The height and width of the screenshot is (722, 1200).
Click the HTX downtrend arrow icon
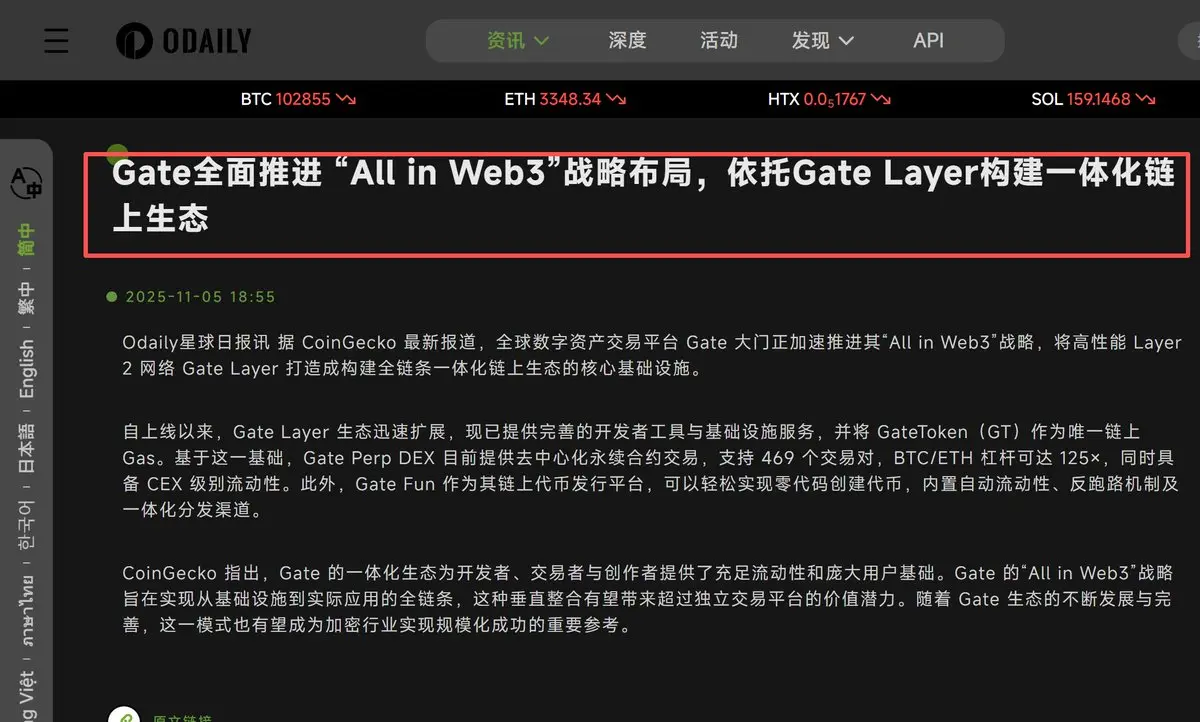coord(881,99)
